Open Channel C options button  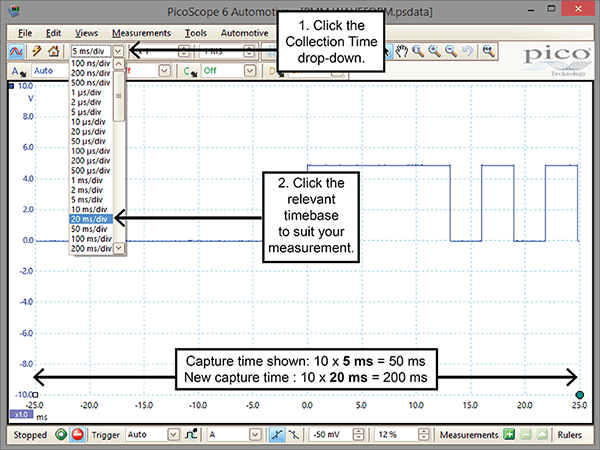[190, 71]
